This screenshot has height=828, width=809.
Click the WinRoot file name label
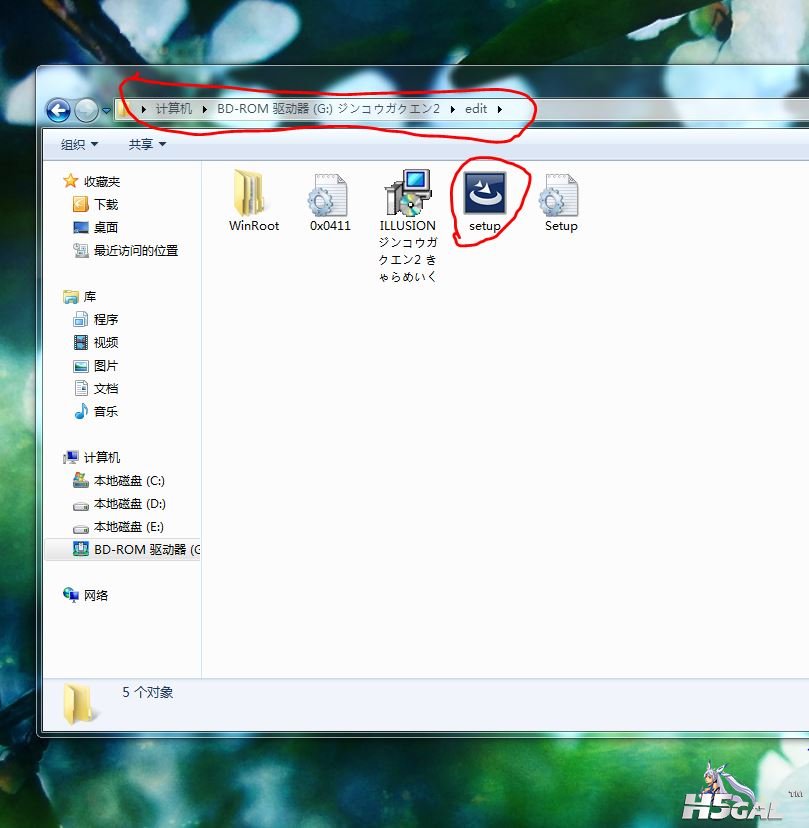(253, 225)
